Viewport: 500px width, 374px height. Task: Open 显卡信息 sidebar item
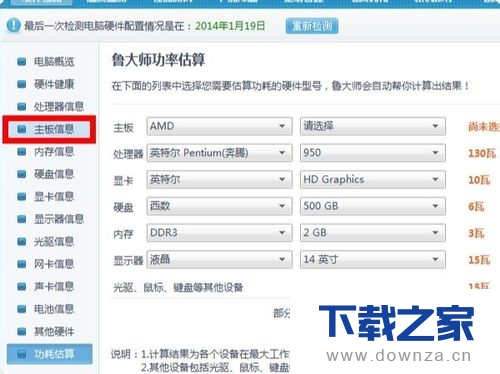[54, 196]
